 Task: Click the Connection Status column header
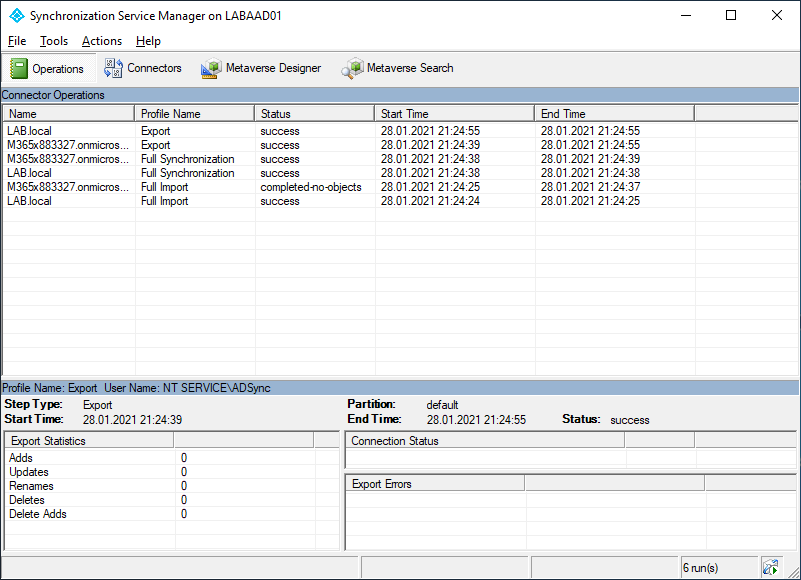pos(485,440)
